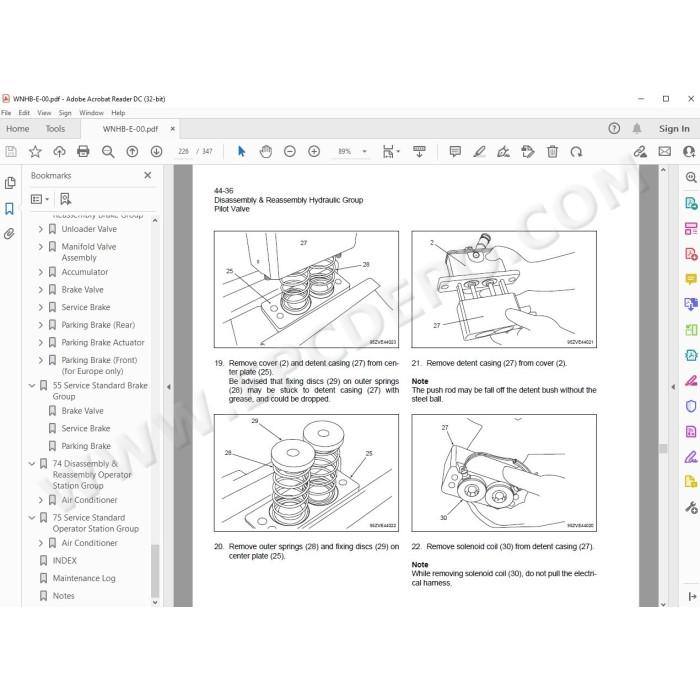The width and height of the screenshot is (700, 700).
Task: Switch to the Home tab
Action: coord(18,129)
